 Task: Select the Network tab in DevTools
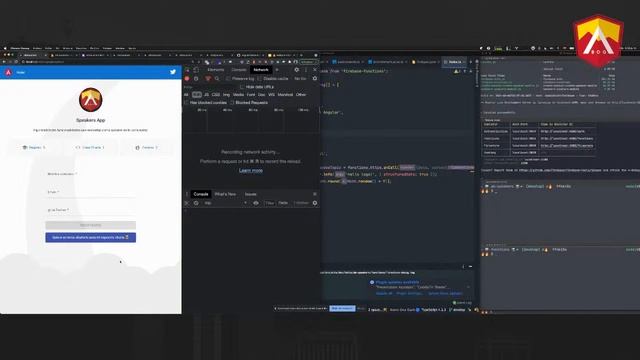(x=261, y=70)
